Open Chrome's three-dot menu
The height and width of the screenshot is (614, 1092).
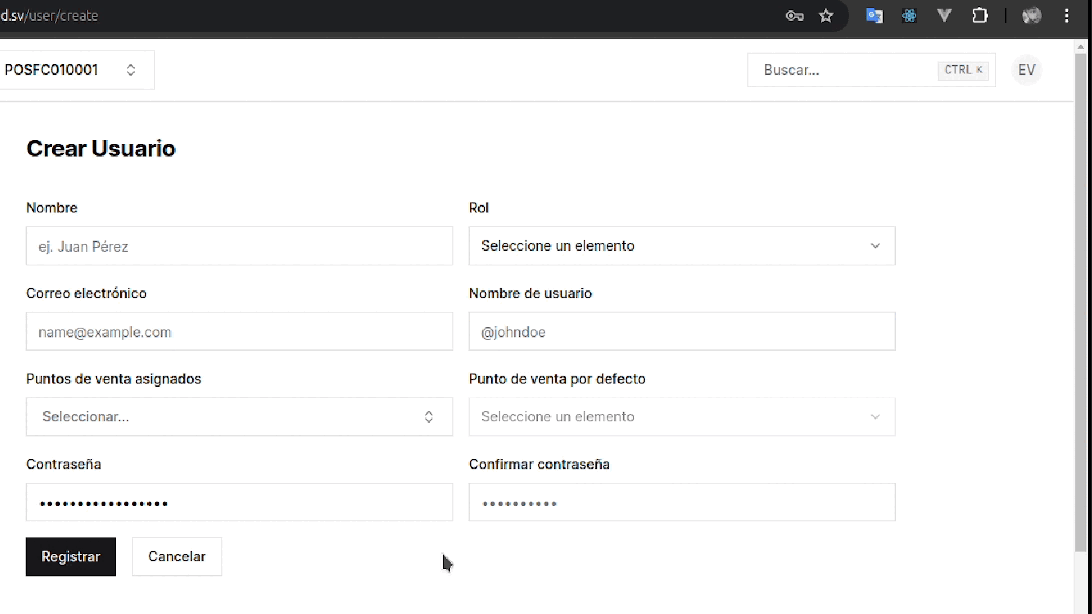pos(1066,16)
